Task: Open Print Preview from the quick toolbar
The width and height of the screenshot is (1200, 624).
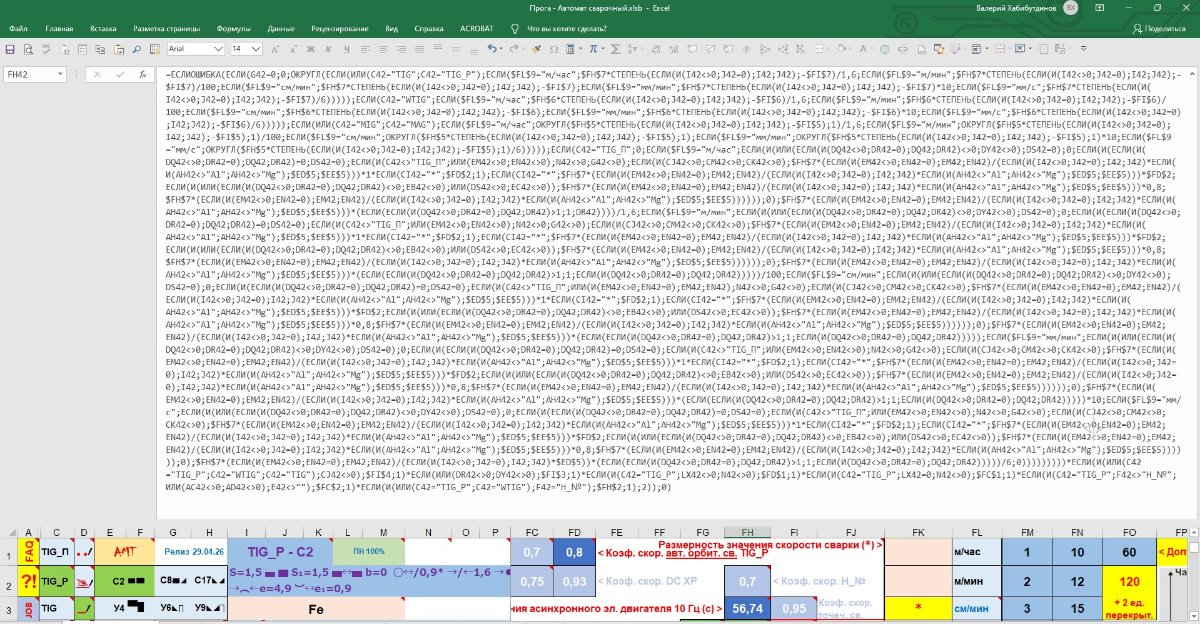Action: (x=28, y=48)
